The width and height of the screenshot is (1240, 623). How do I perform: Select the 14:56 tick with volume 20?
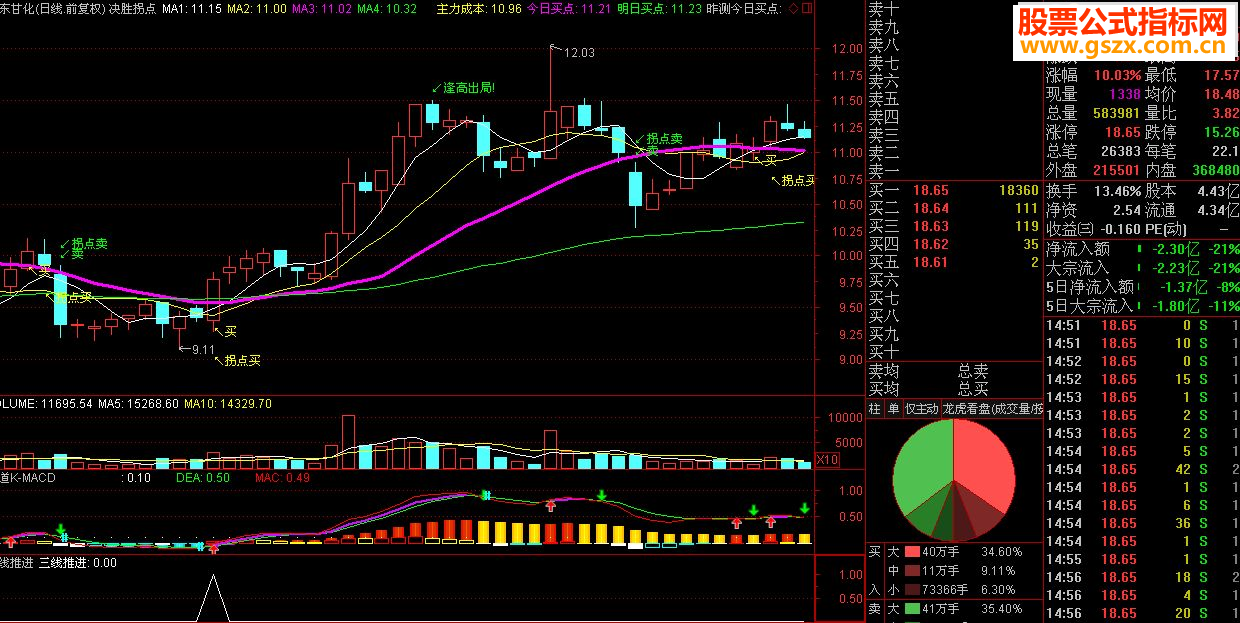(1142, 613)
